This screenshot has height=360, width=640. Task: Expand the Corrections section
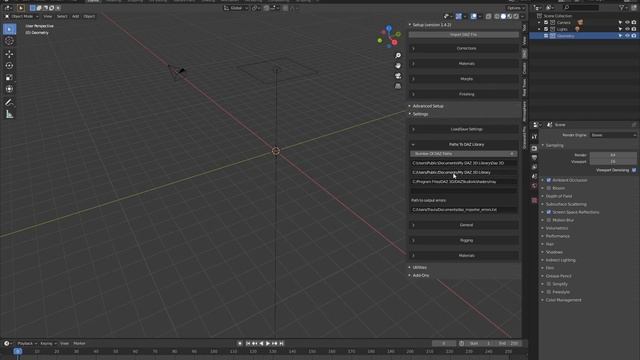tap(464, 48)
